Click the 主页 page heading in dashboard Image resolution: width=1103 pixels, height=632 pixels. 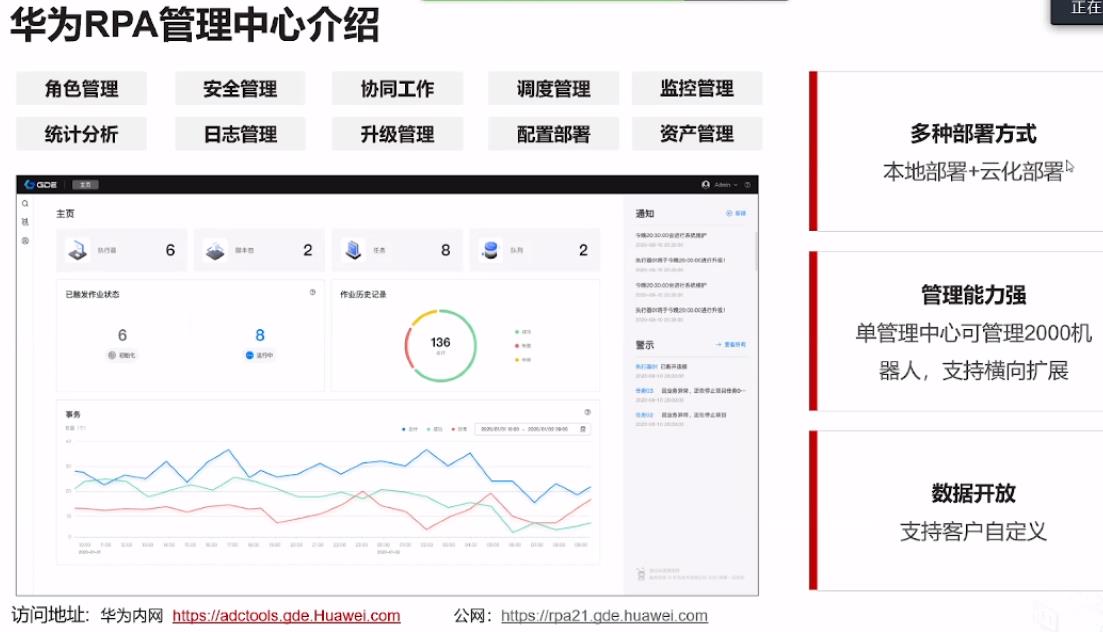coord(65,213)
